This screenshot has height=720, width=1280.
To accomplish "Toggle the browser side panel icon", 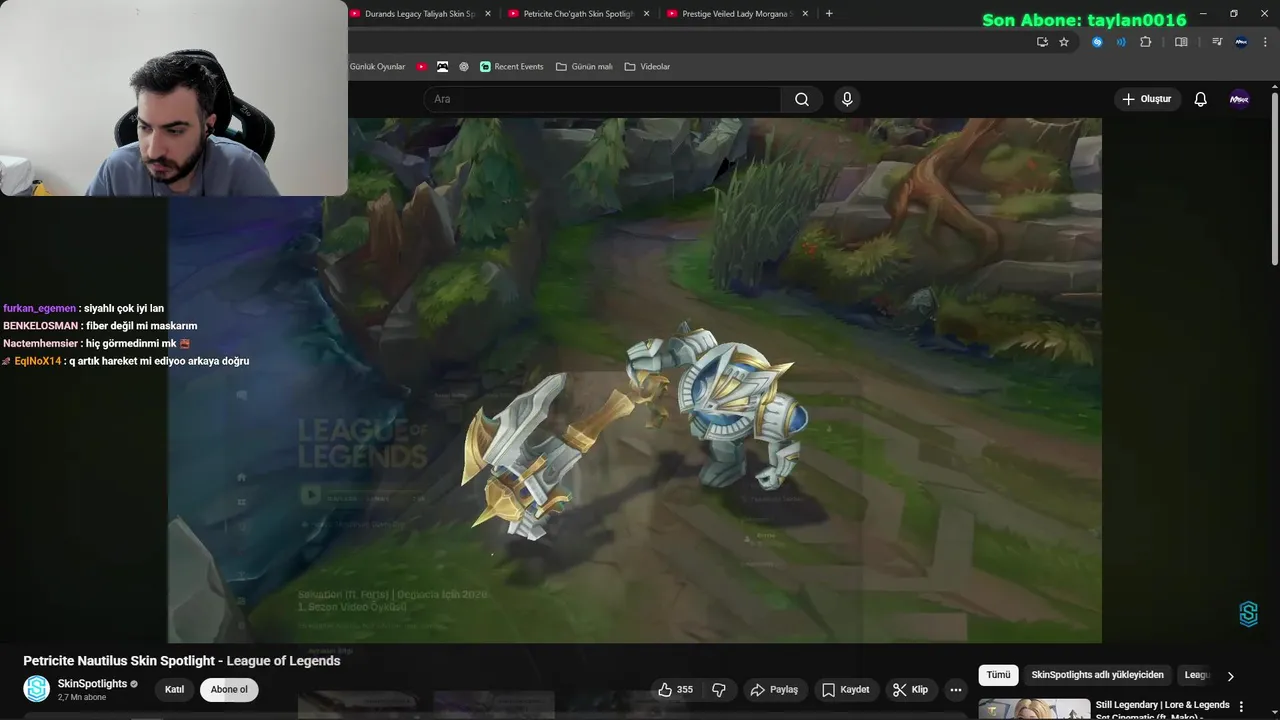I will point(1181,42).
